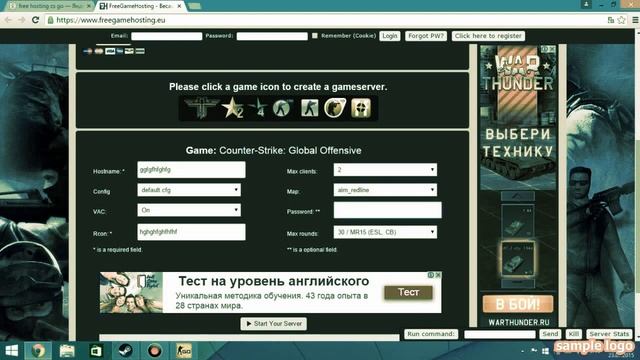
Task: Open Steam from the taskbar
Action: tap(125, 351)
